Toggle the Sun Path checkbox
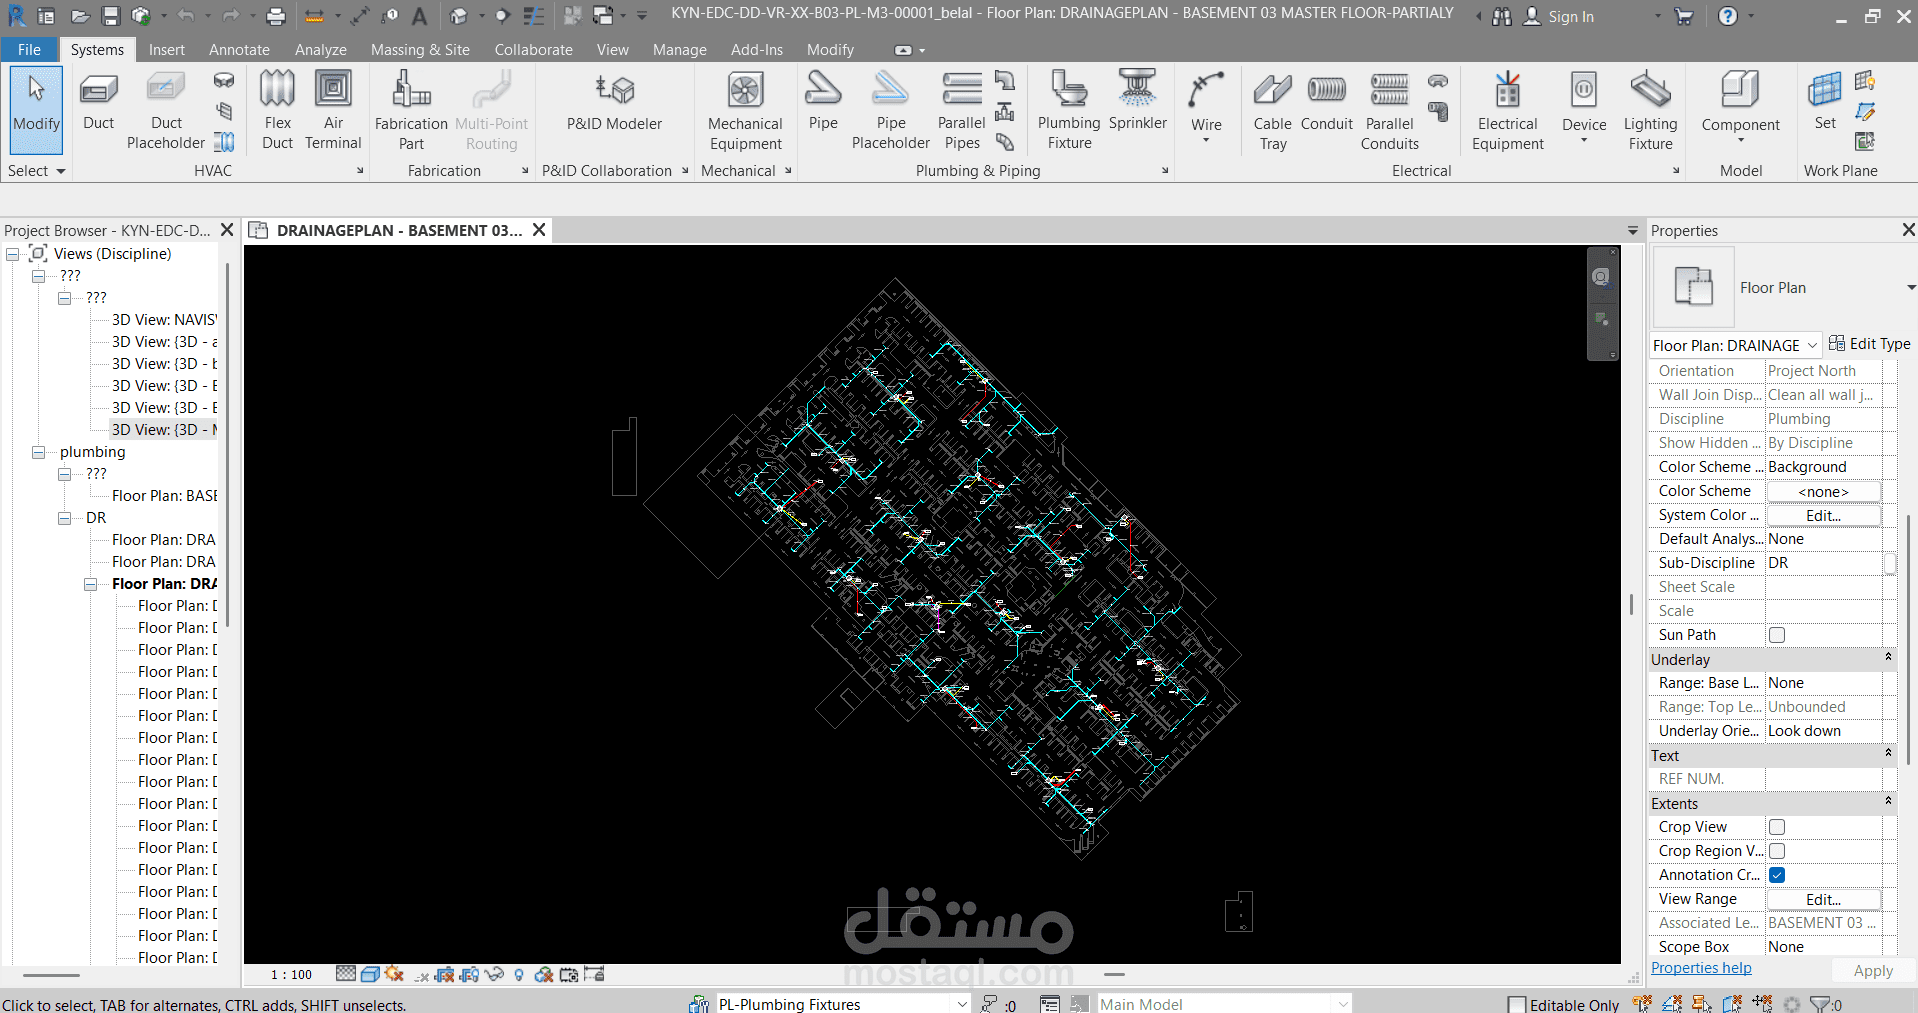The width and height of the screenshot is (1918, 1013). [x=1777, y=635]
